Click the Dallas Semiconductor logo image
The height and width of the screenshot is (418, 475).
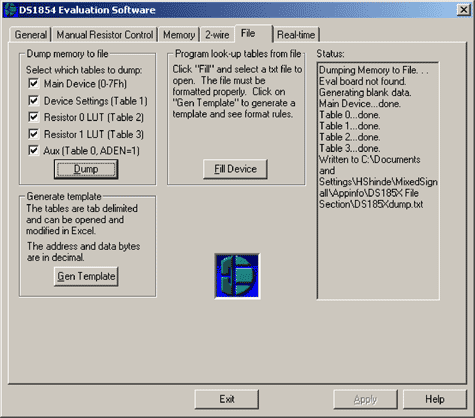click(237, 276)
